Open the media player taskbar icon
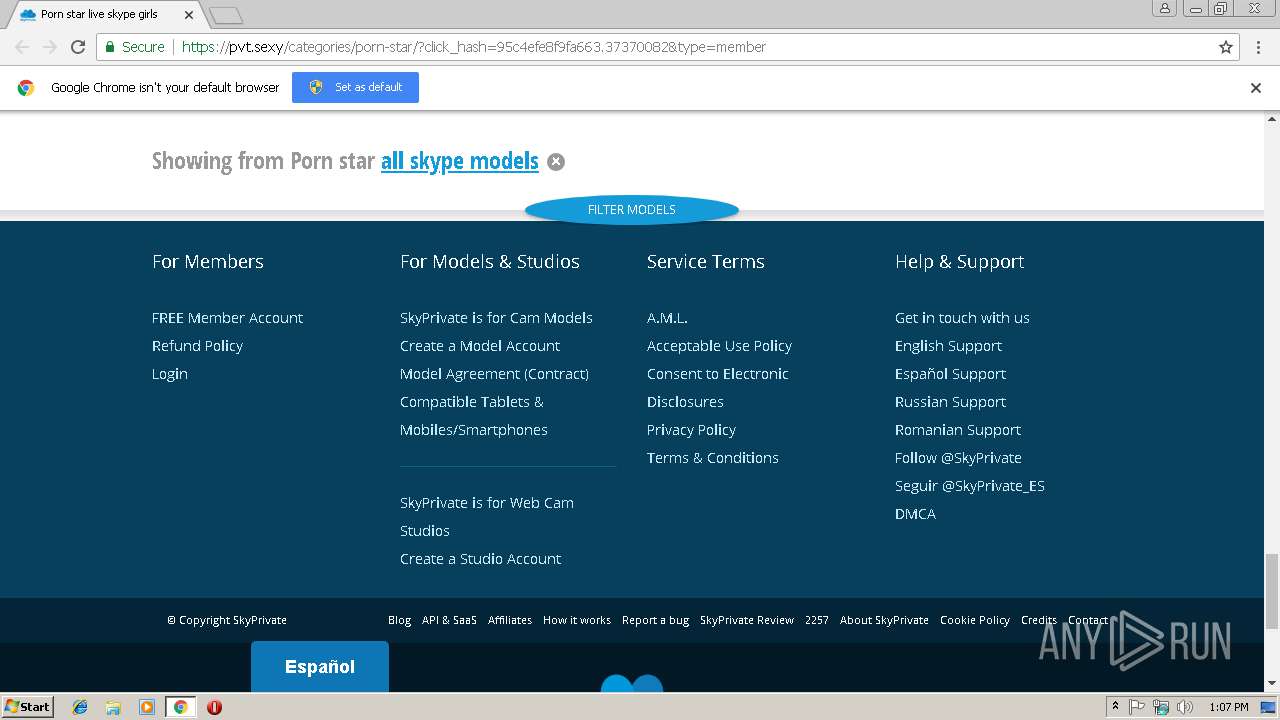The height and width of the screenshot is (720, 1280). [x=147, y=707]
